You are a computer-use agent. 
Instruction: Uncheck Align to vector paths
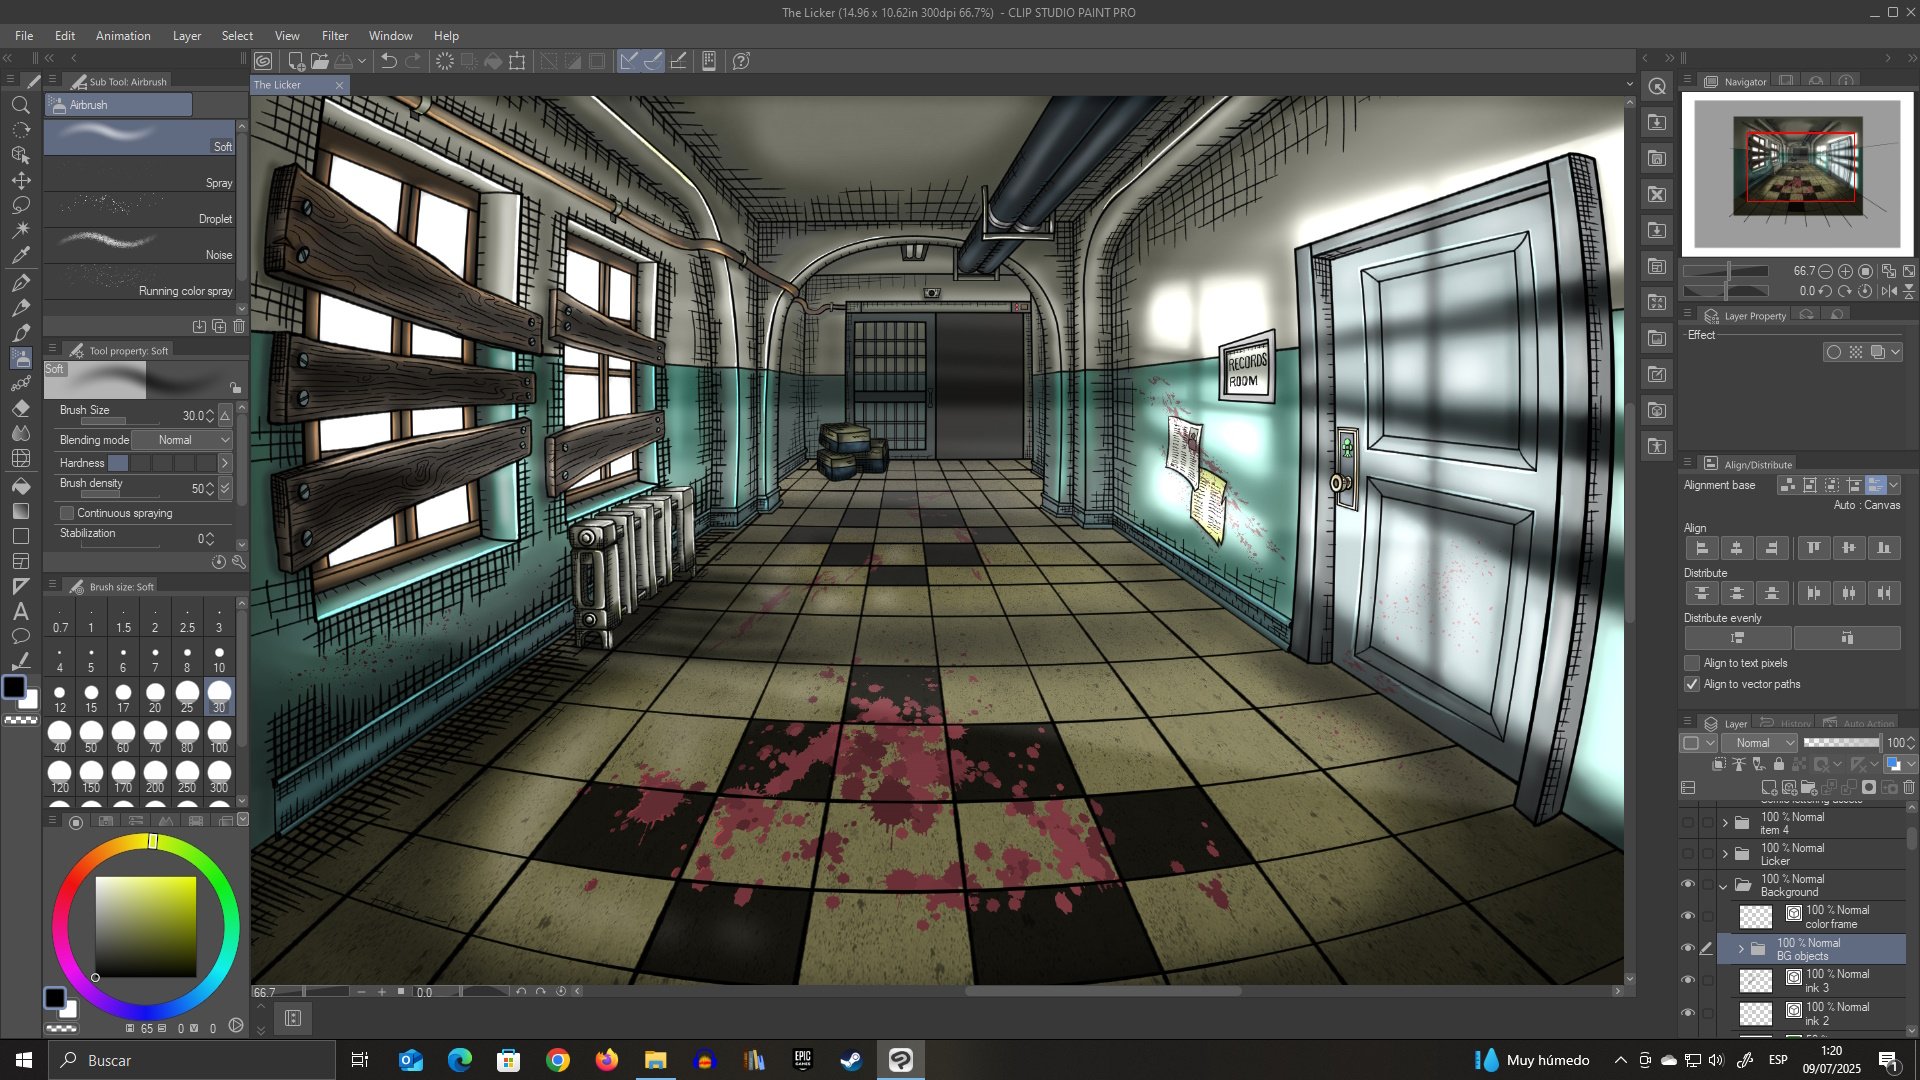1691,684
